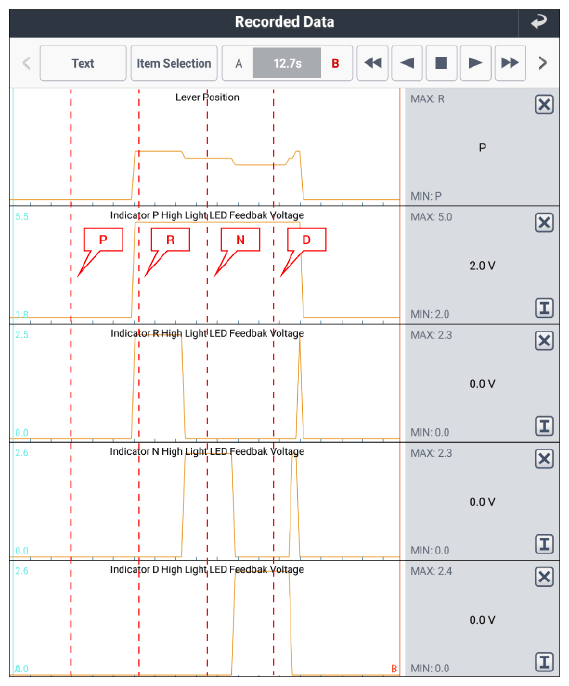Play the recorded data forward
The image size is (569, 686).
(x=475, y=63)
